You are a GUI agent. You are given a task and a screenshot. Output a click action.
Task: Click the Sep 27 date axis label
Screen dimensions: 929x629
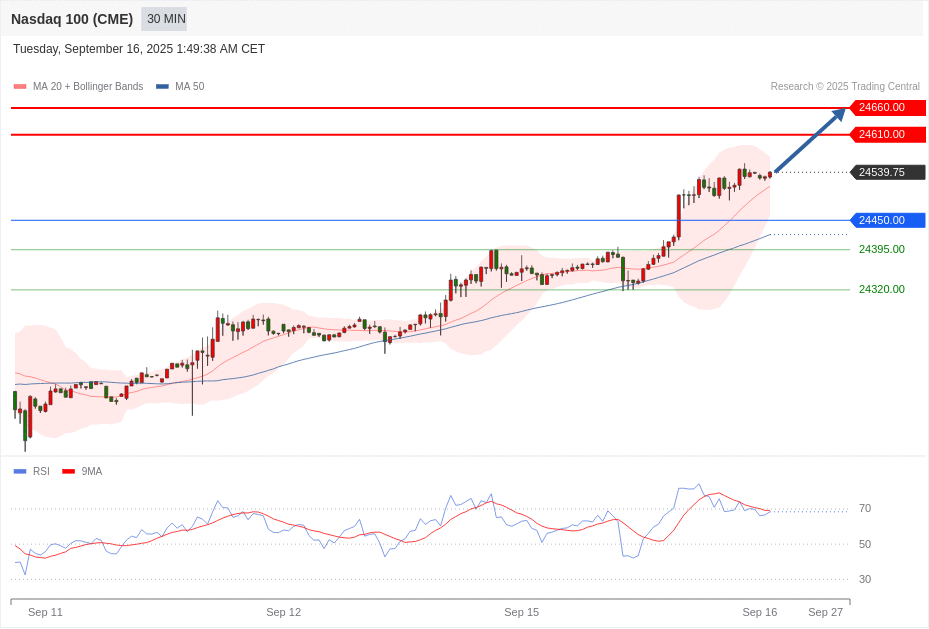point(825,612)
